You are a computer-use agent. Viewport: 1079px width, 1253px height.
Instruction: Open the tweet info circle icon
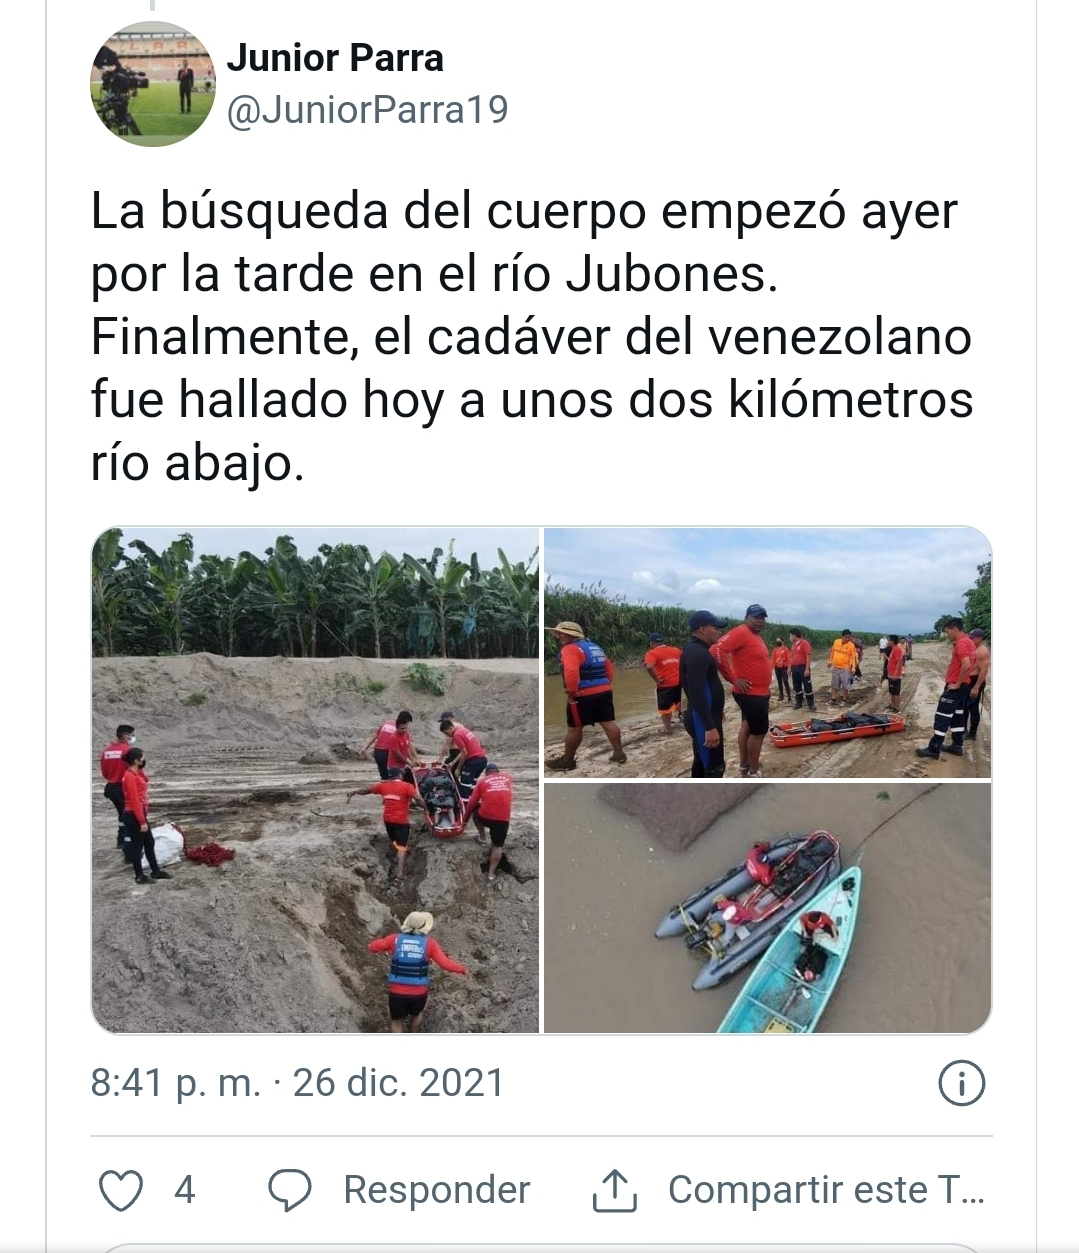(962, 1083)
